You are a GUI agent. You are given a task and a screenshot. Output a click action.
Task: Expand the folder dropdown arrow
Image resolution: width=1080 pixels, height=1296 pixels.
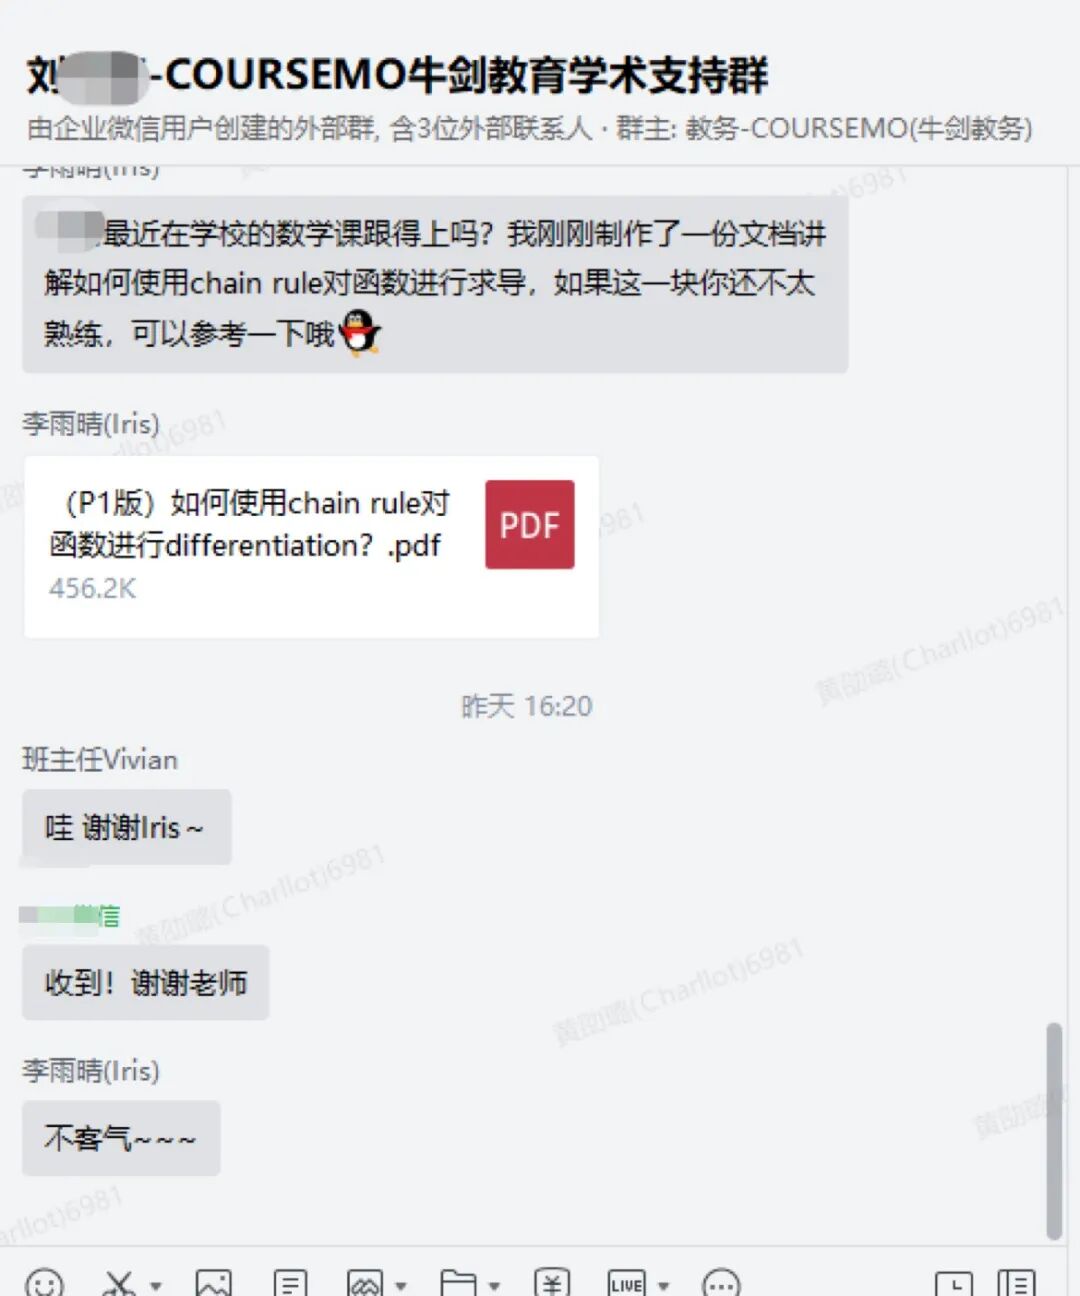[x=494, y=1286]
